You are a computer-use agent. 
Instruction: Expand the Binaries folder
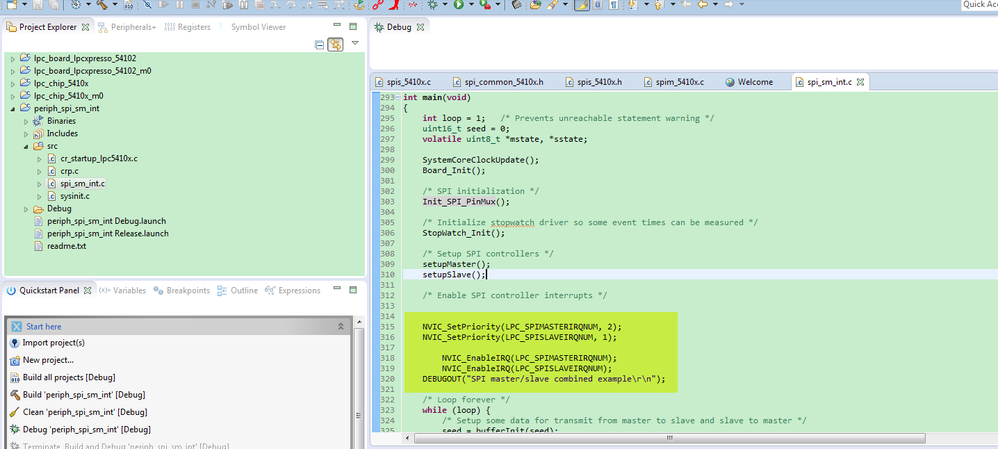pyautogui.click(x=26, y=121)
